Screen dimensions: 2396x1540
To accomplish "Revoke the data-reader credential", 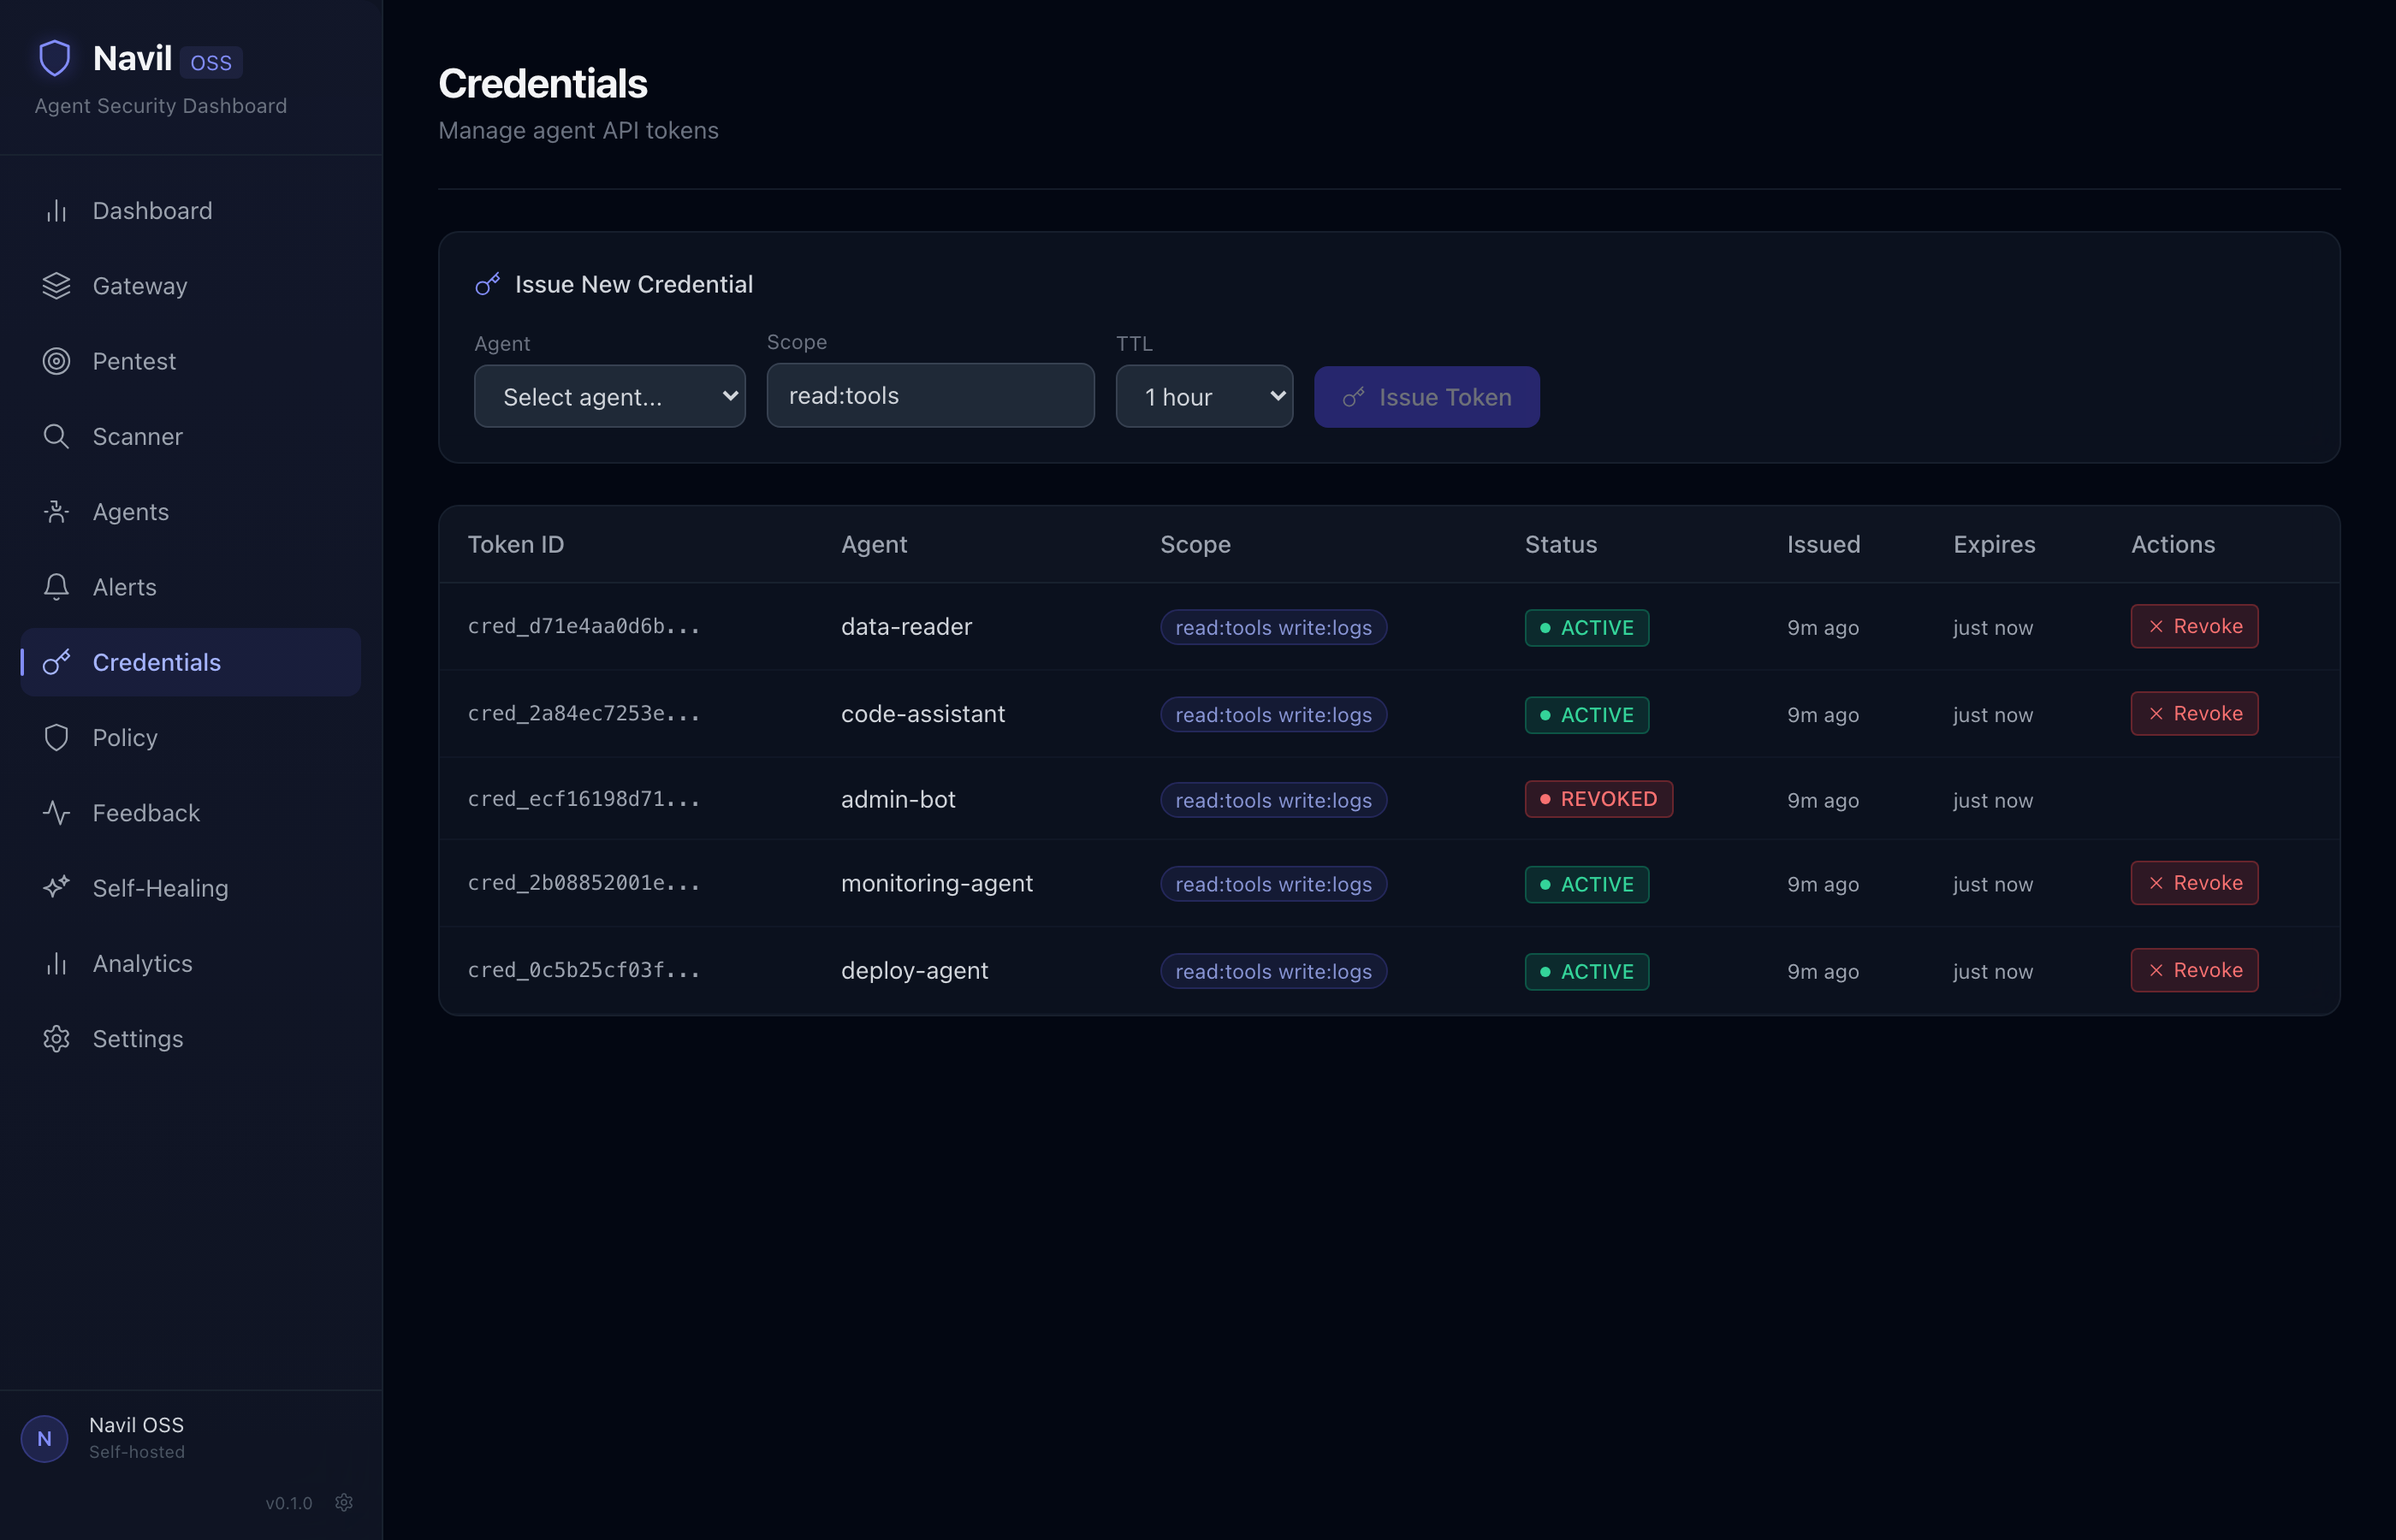I will [2194, 626].
